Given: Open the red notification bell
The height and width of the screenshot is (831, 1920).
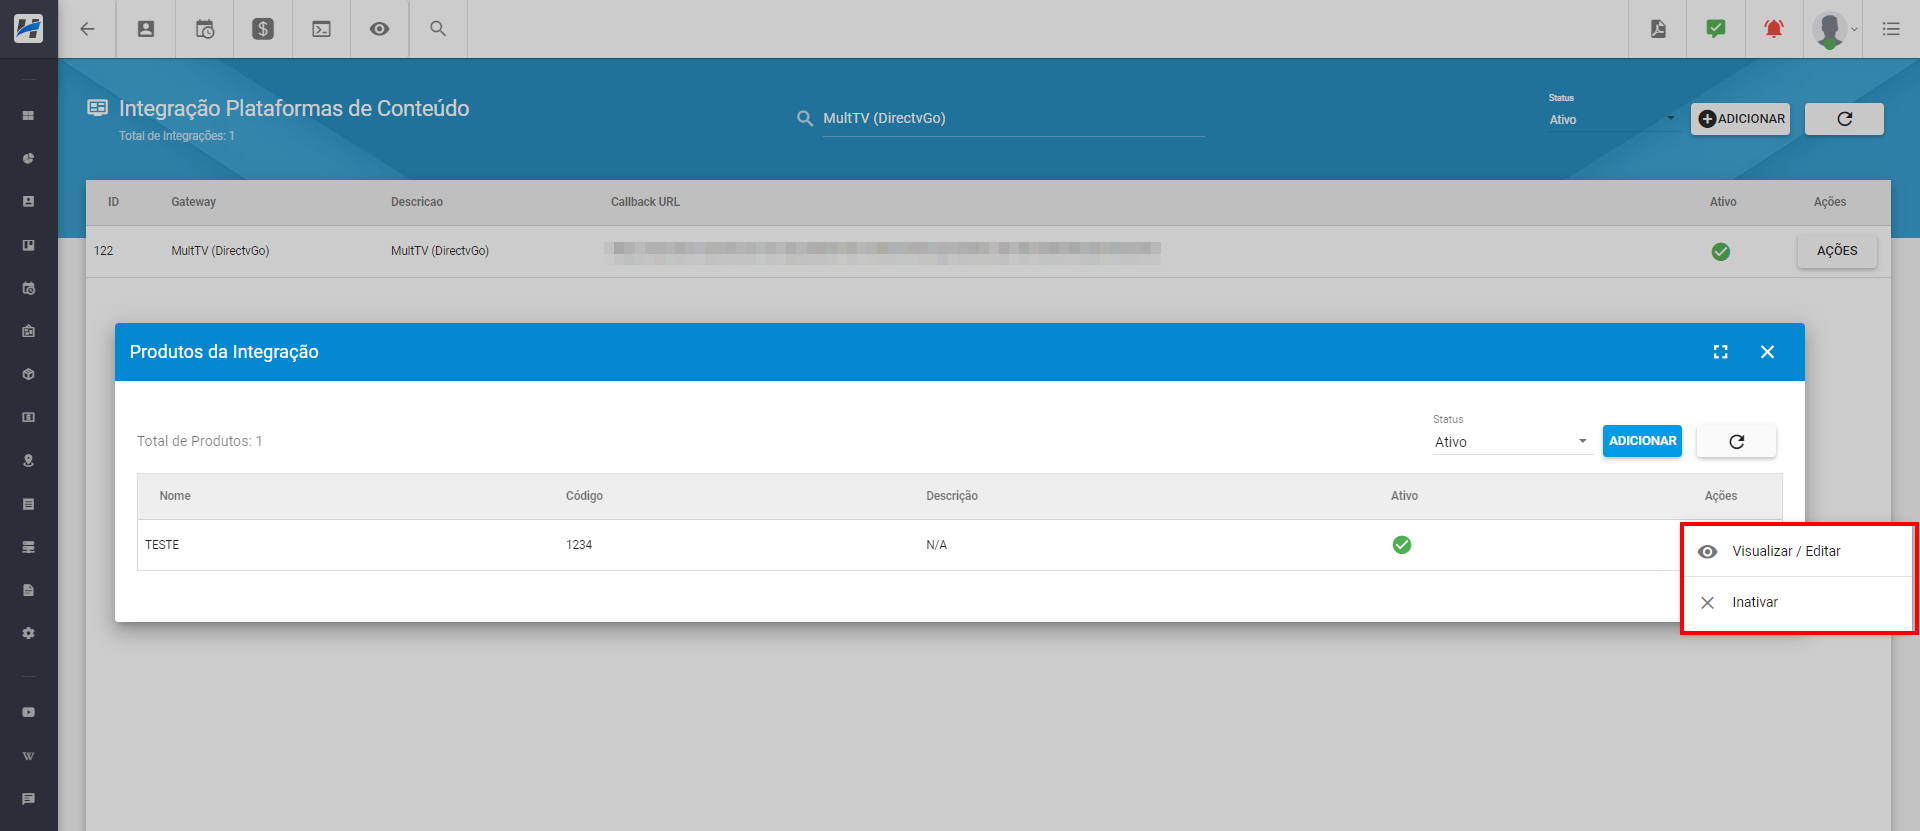Looking at the screenshot, I should point(1774,29).
